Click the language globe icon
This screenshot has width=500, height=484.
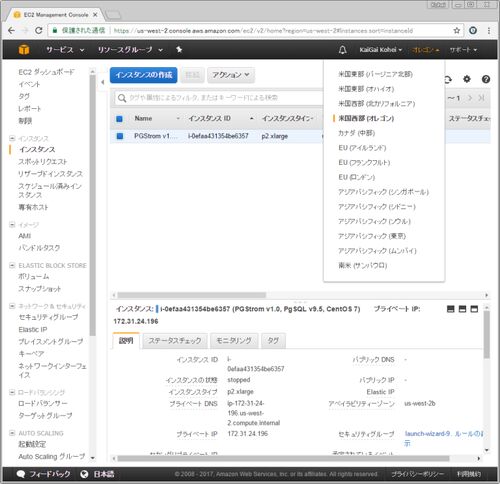point(84,474)
